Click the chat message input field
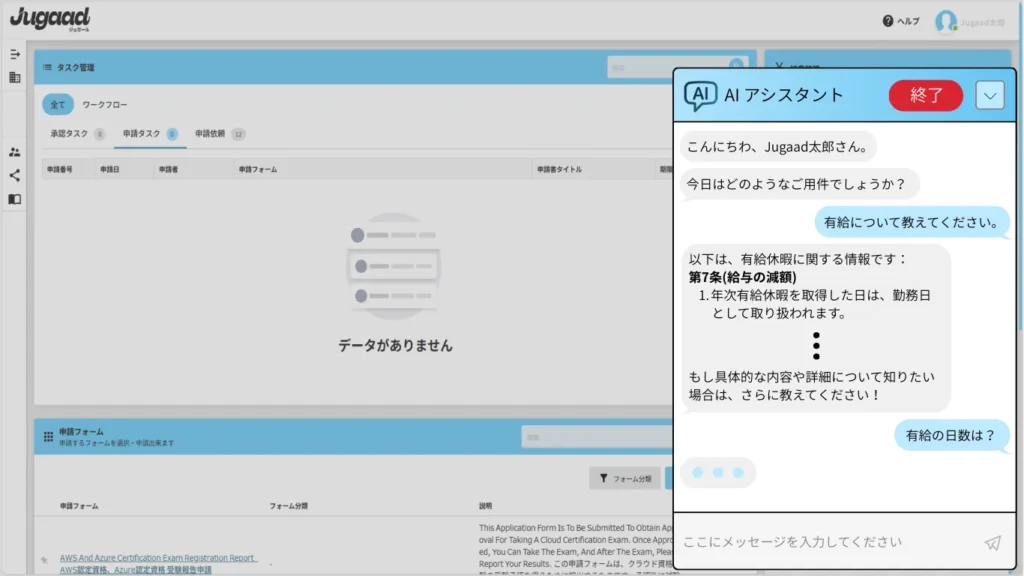Image resolution: width=1024 pixels, height=576 pixels. [825, 542]
